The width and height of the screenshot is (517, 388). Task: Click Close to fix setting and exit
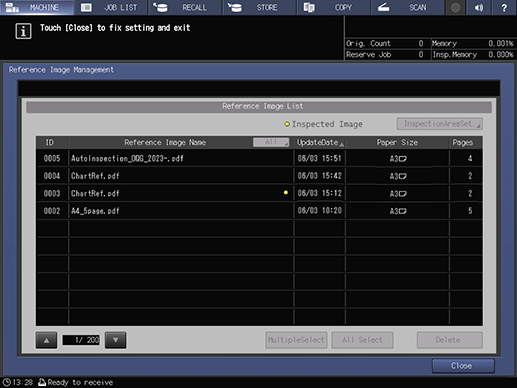(x=463, y=366)
